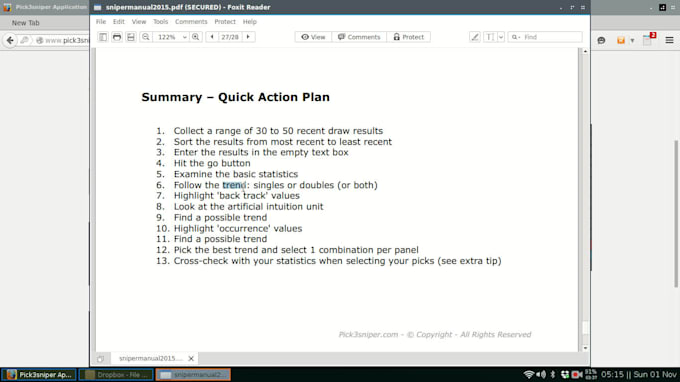The image size is (680, 382).
Task: Click the document scrollbar down arrow
Action: coord(585,348)
